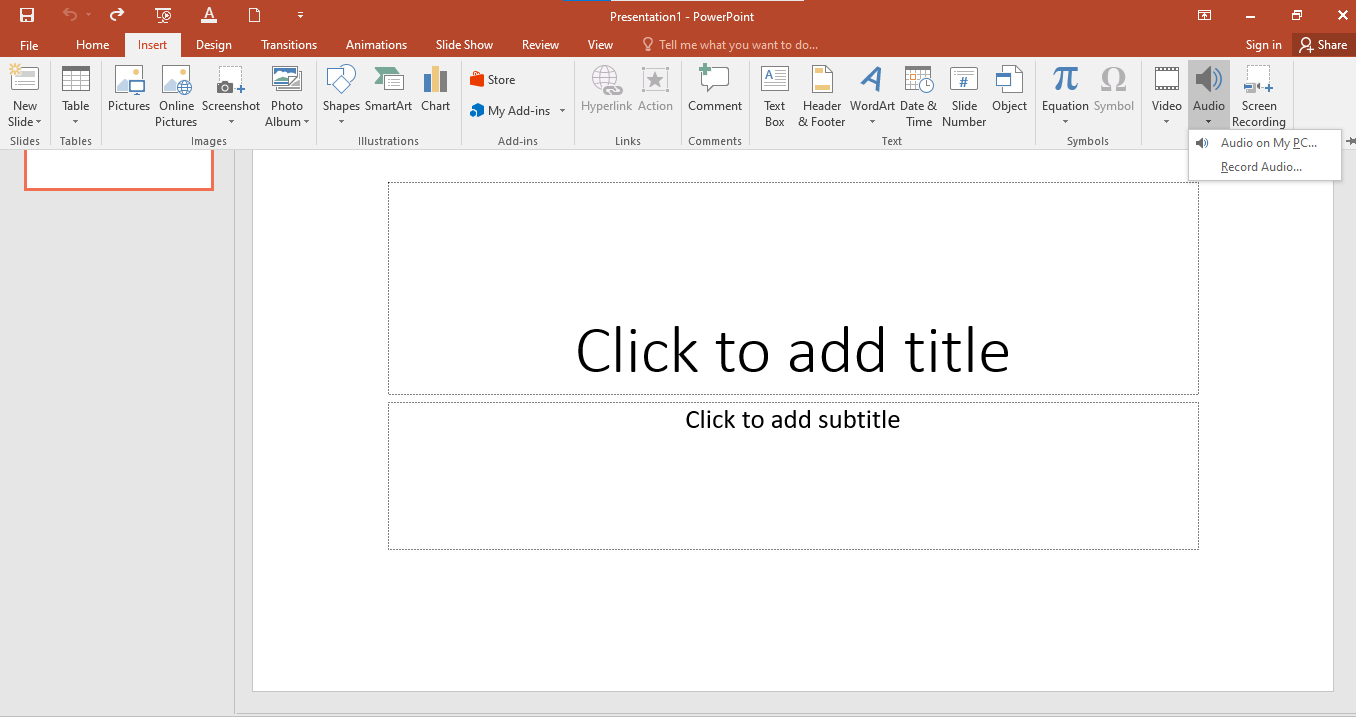Viewport: 1356px width, 717px height.
Task: Switch to the View tab
Action: [600, 45]
